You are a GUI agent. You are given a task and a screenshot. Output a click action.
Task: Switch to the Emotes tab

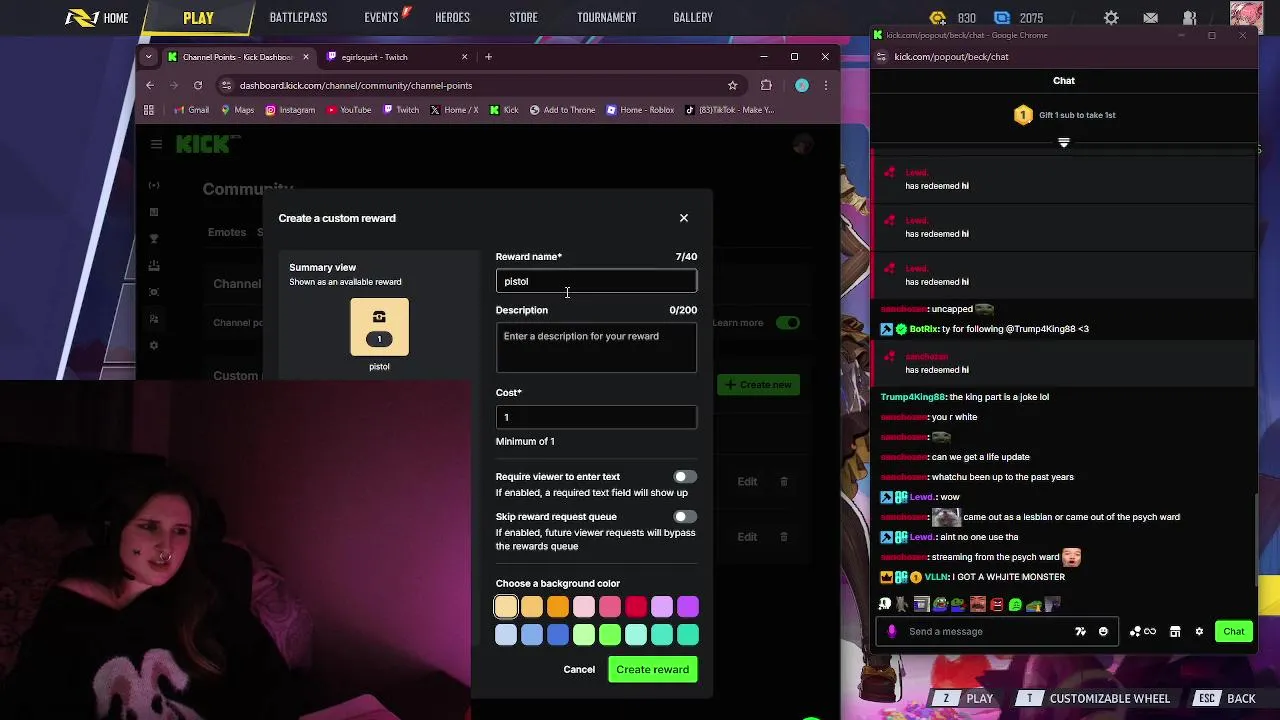point(227,232)
